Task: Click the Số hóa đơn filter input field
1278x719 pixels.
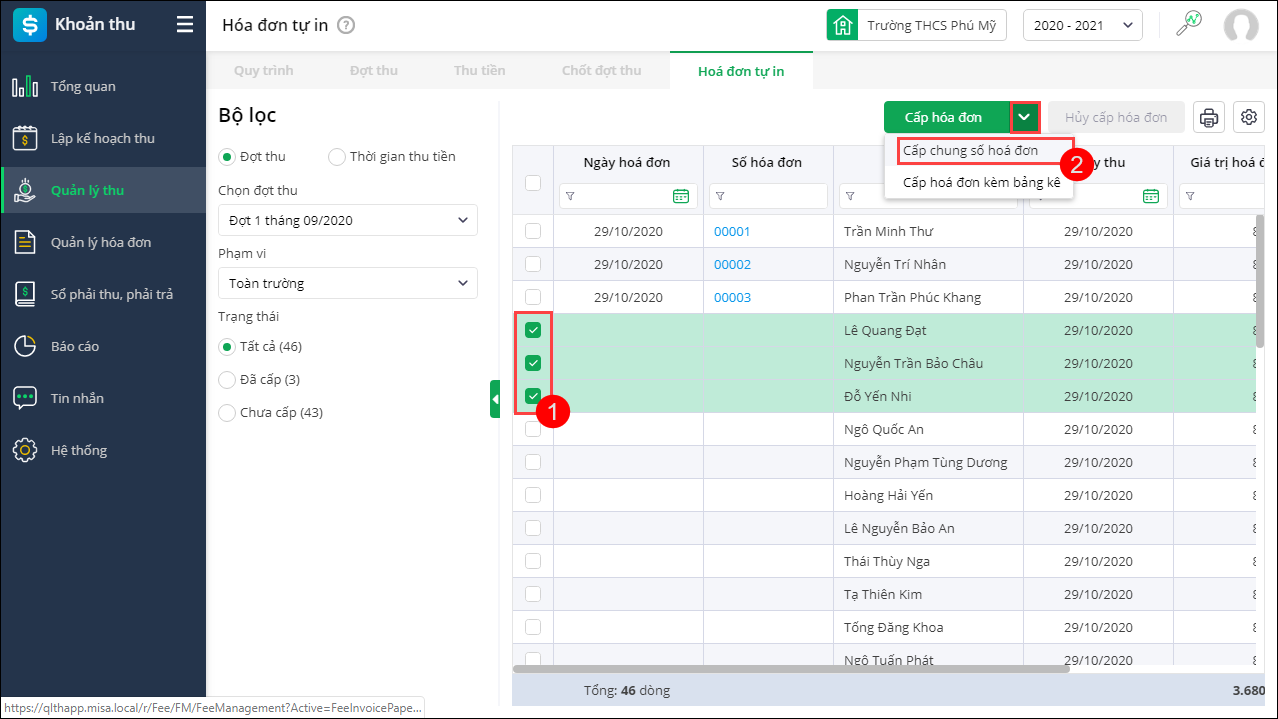Action: pos(768,196)
